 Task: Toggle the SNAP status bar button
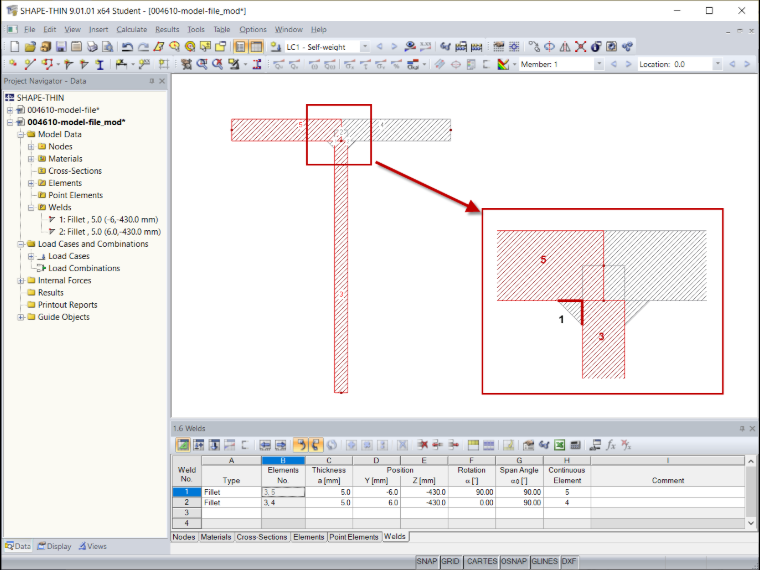click(x=427, y=561)
